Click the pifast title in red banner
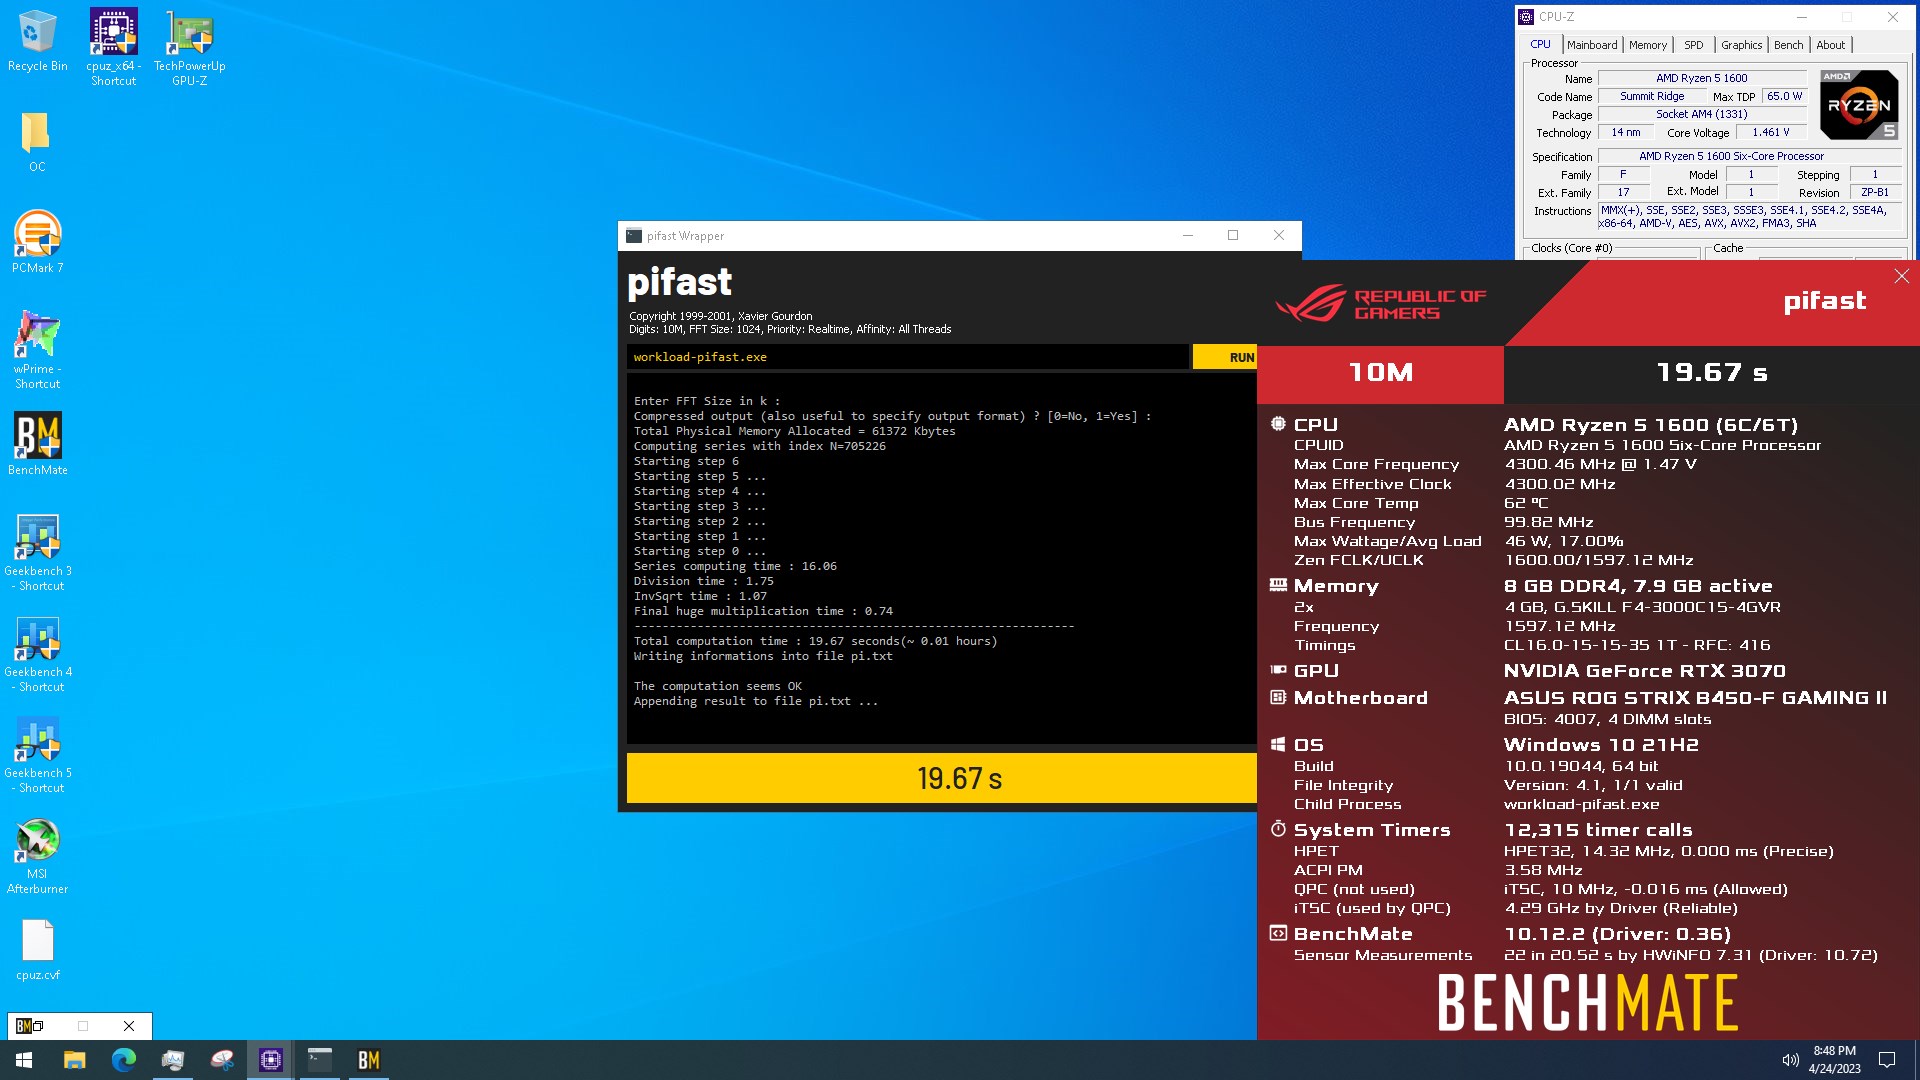The width and height of the screenshot is (1920, 1080). pyautogui.click(x=1825, y=301)
